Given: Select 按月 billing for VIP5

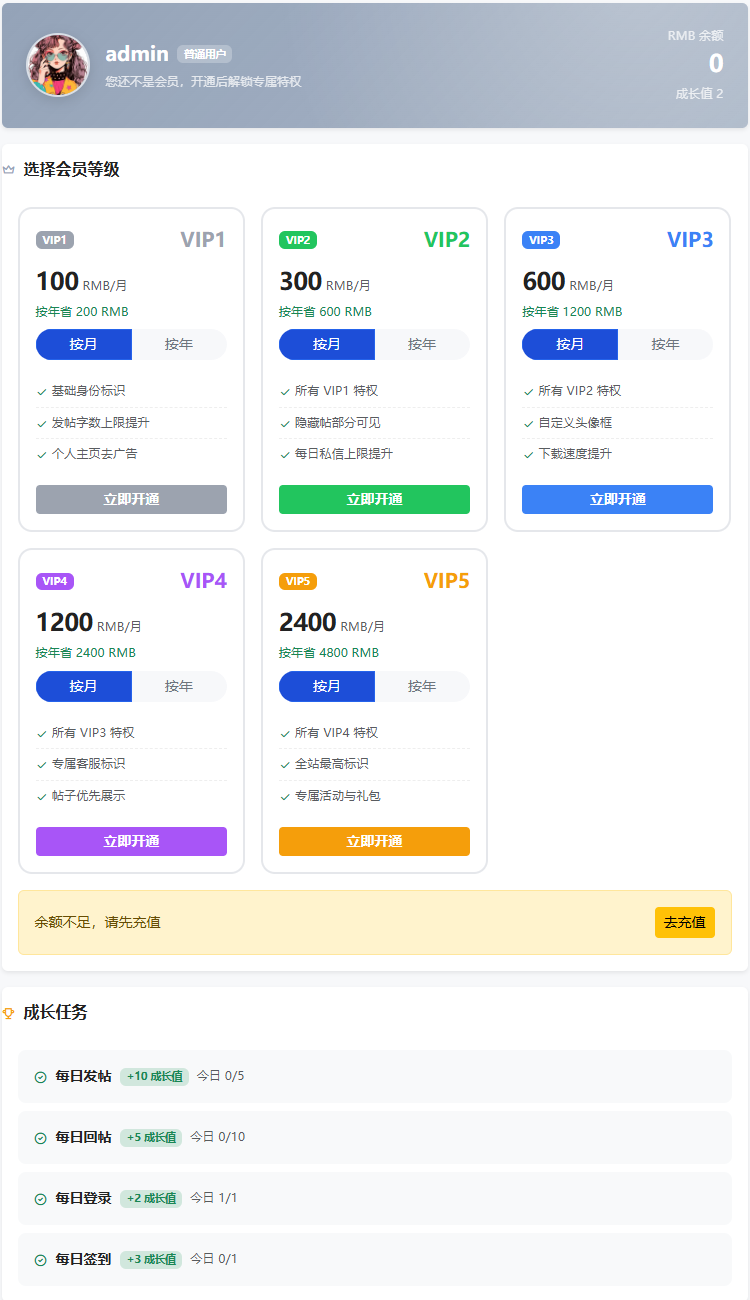Looking at the screenshot, I should (x=327, y=686).
